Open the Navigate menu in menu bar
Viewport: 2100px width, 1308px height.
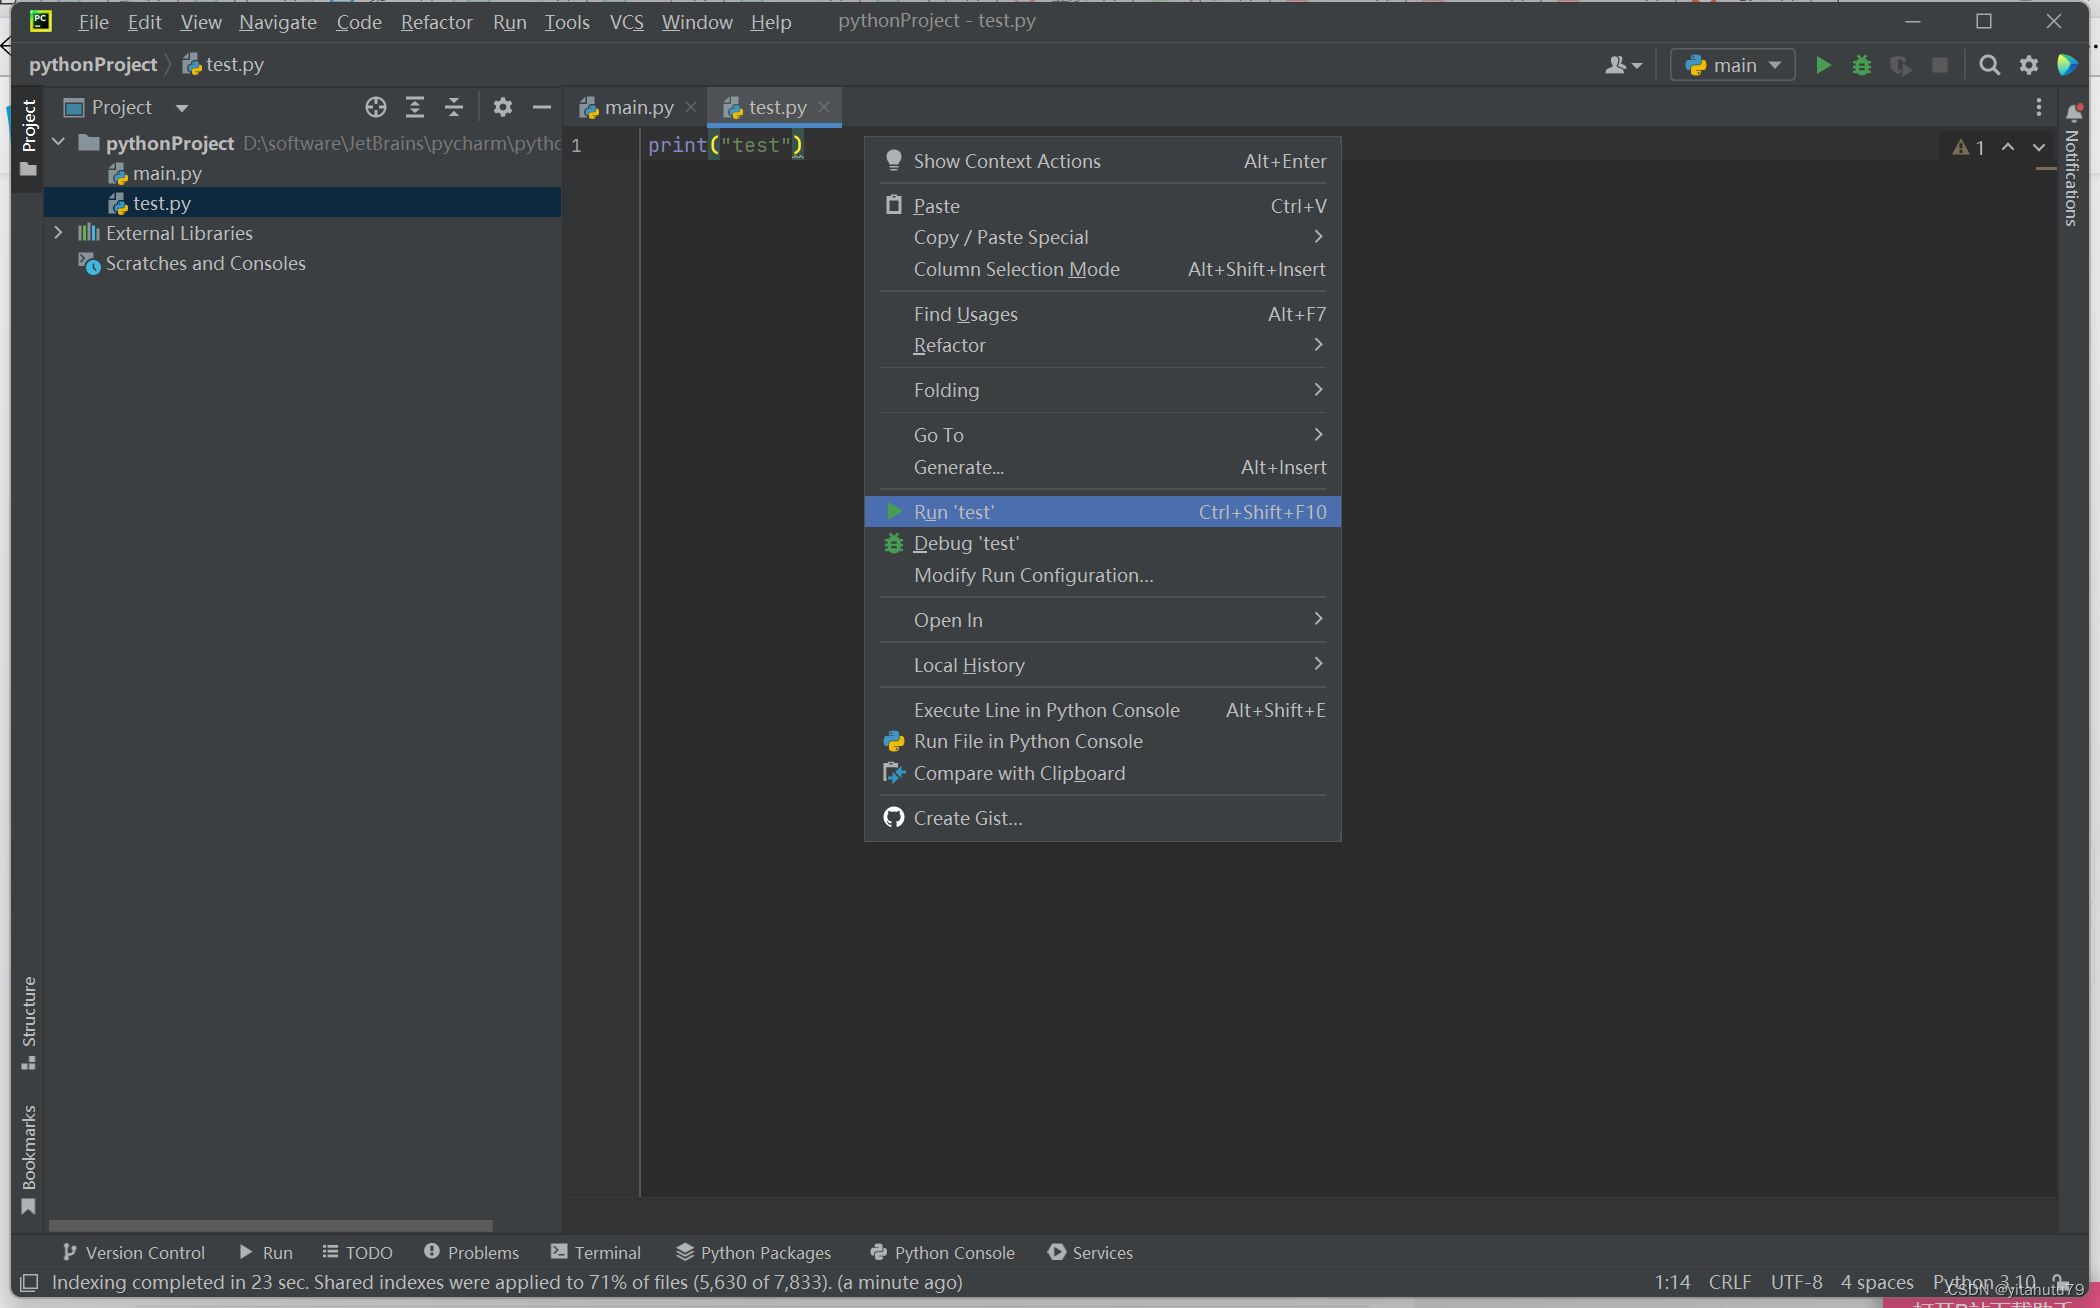tap(278, 22)
